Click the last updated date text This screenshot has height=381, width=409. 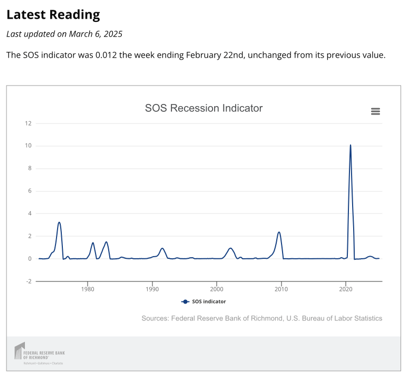pos(64,34)
